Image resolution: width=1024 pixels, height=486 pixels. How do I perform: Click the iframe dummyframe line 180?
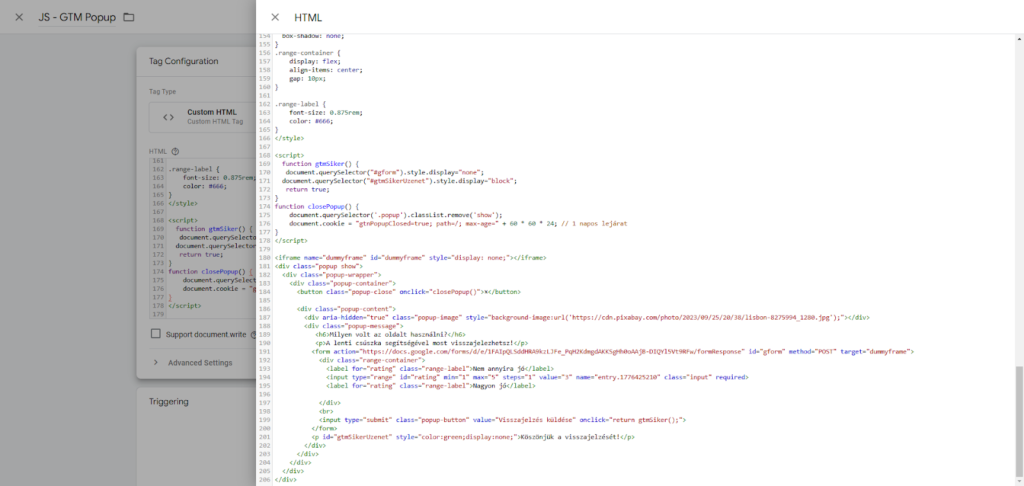411,258
